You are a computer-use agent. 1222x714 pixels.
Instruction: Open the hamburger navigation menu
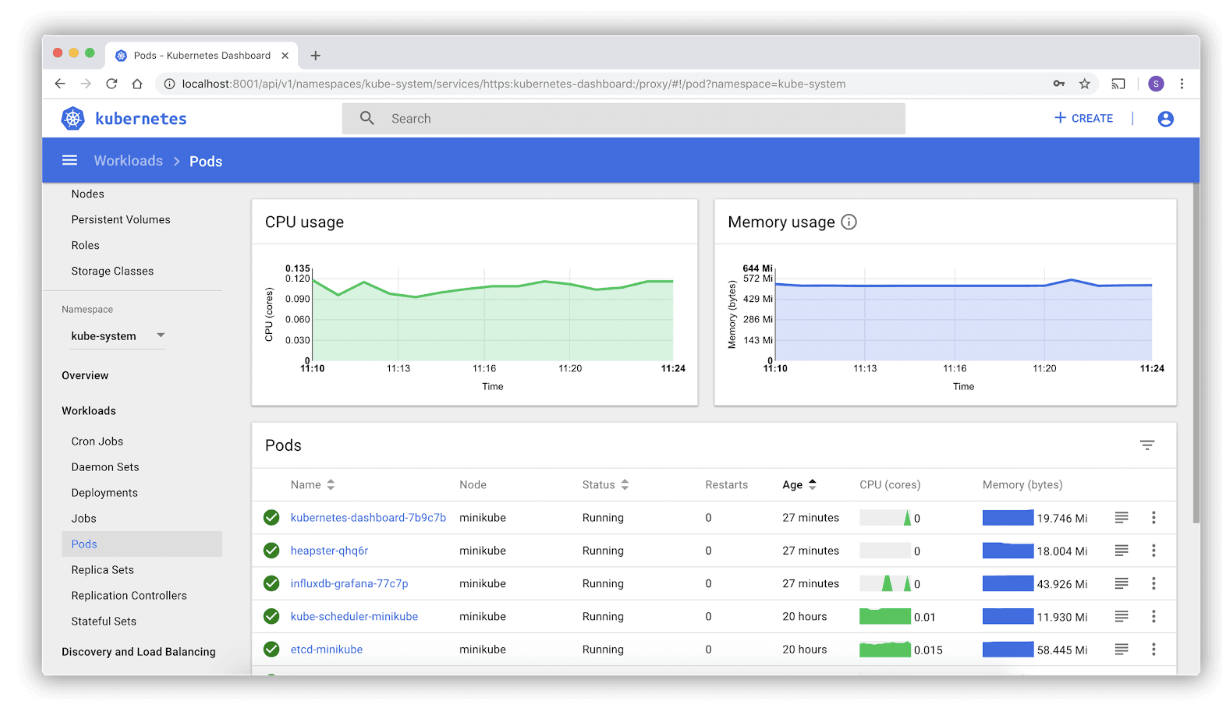(69, 161)
